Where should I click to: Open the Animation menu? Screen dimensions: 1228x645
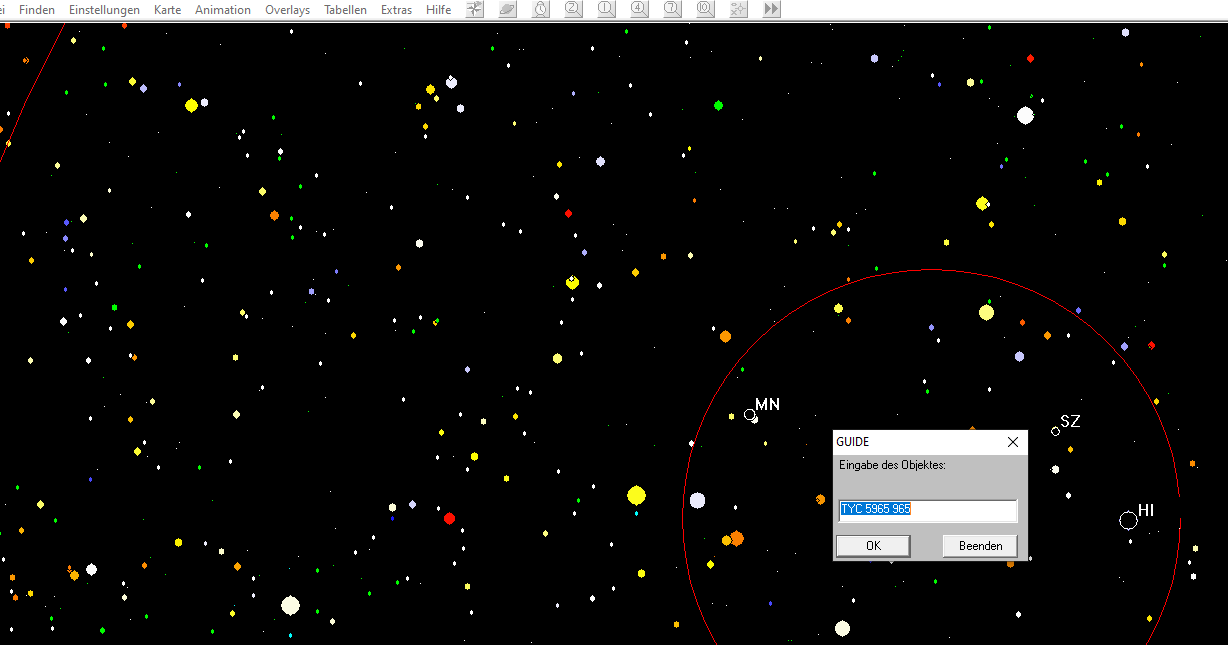pyautogui.click(x=223, y=10)
